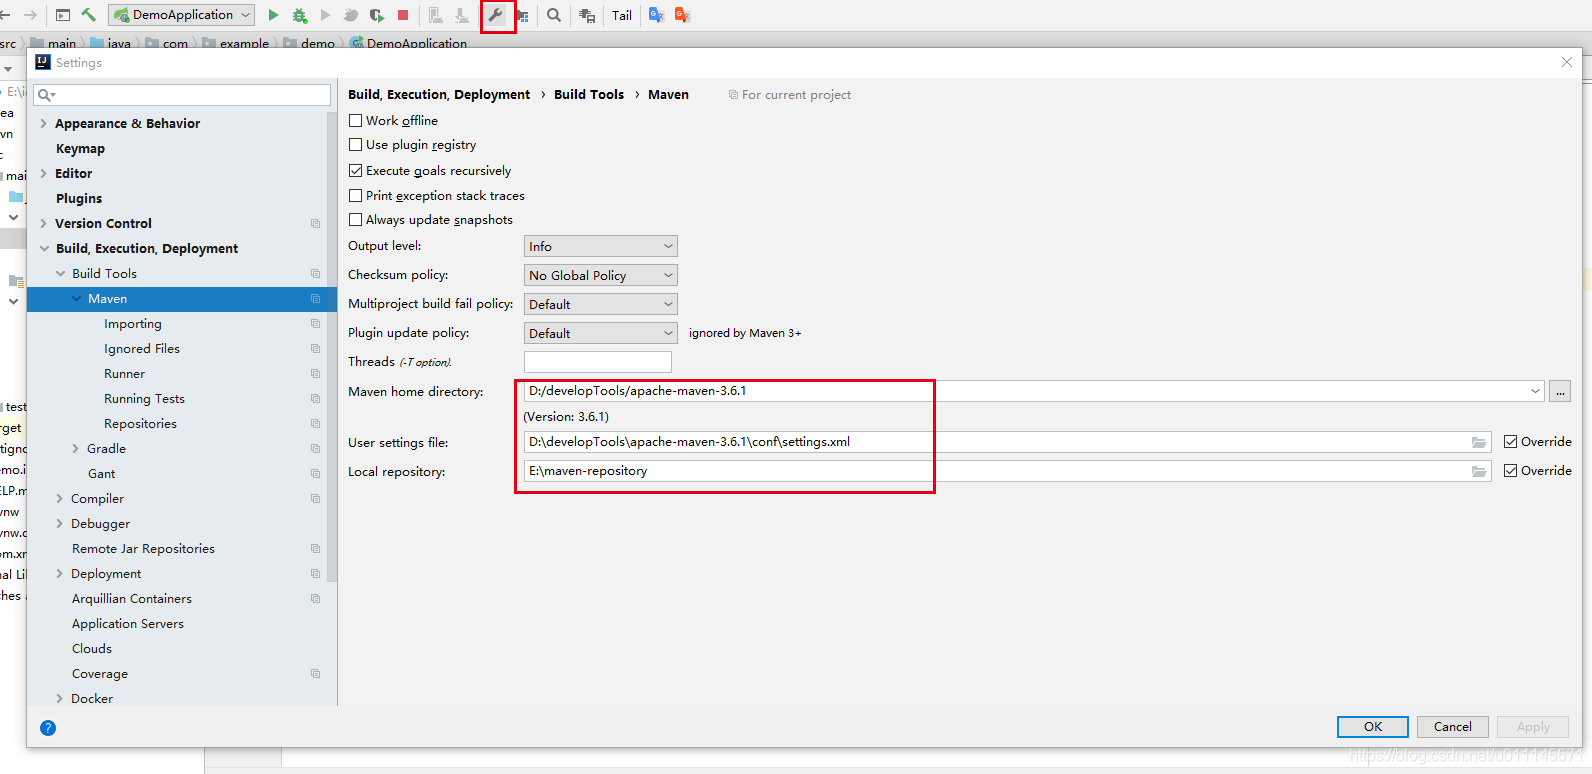Select Gant under Build Tools
The image size is (1592, 774).
pyautogui.click(x=101, y=474)
